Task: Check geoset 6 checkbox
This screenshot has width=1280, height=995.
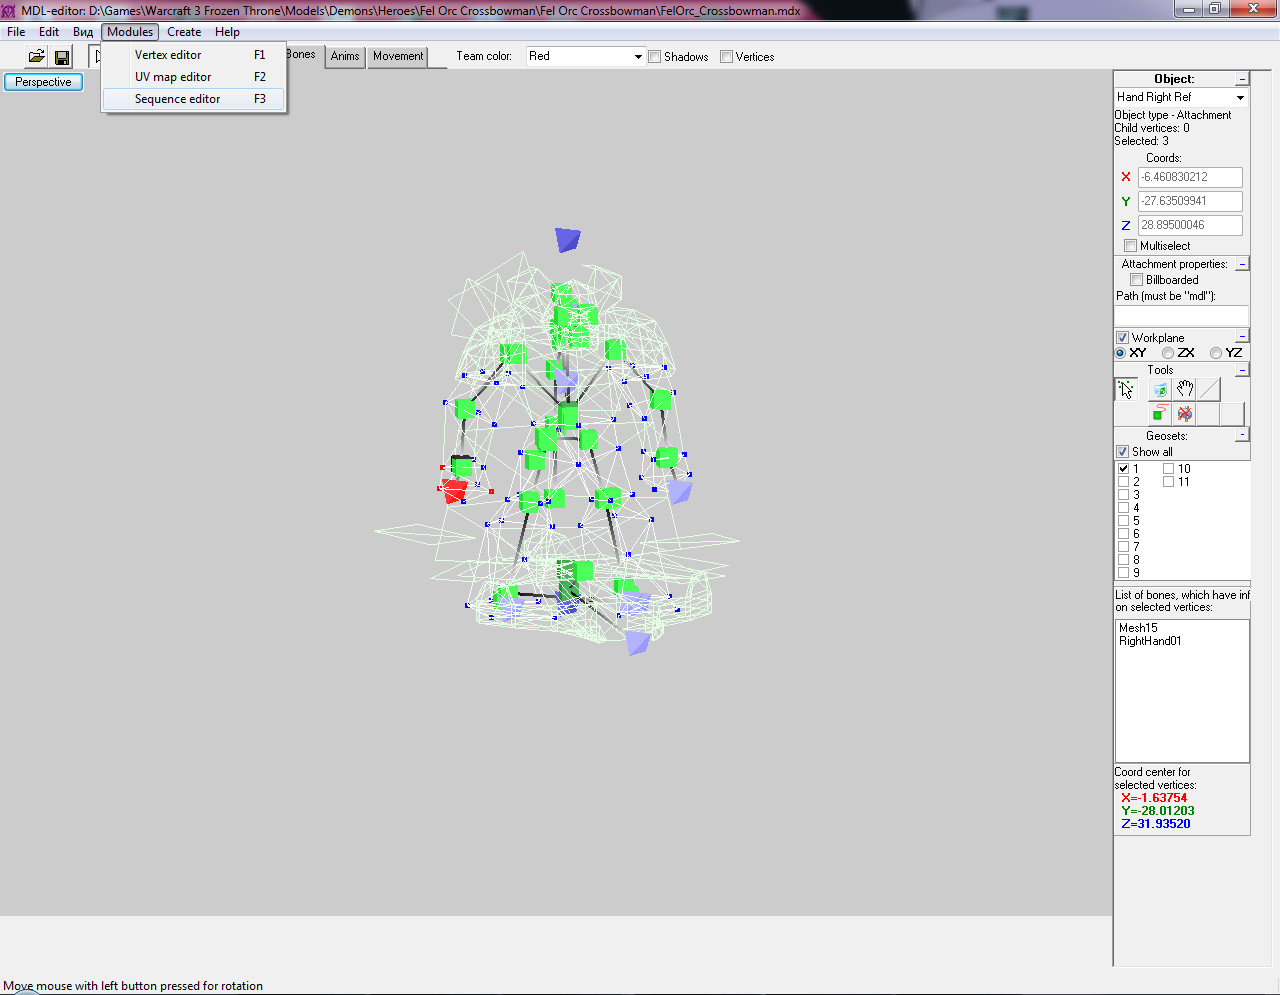Action: coord(1123,534)
